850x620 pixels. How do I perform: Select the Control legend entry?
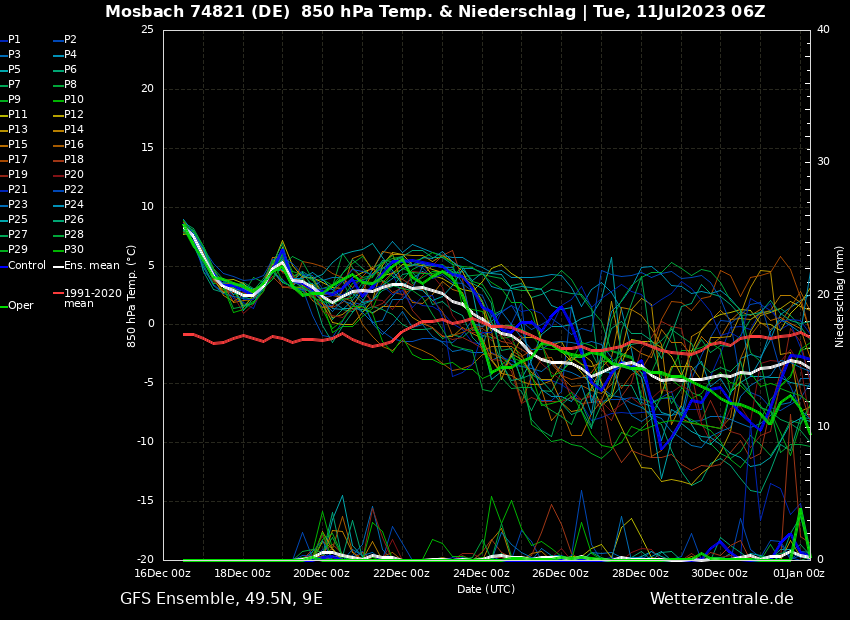27,265
